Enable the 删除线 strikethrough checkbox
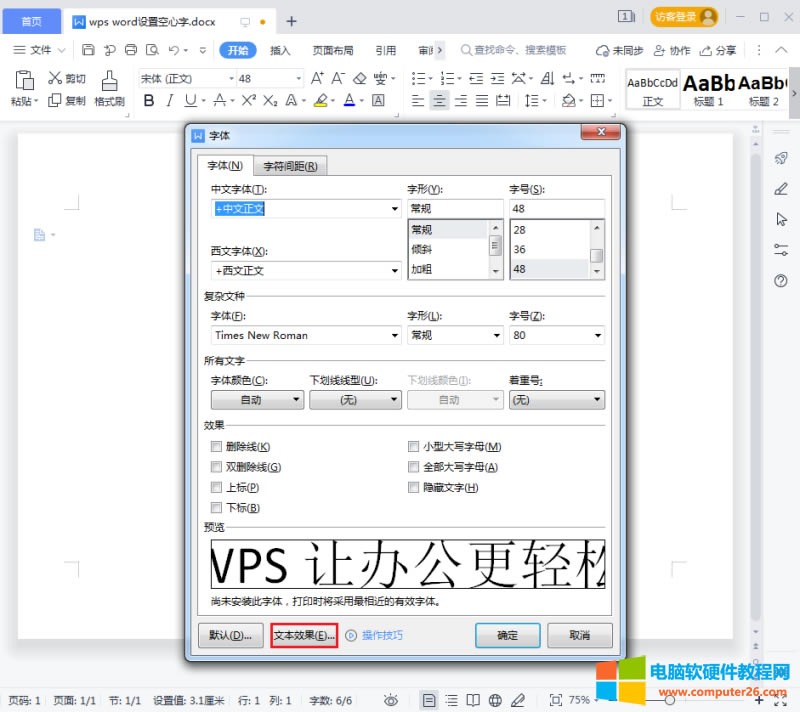Viewport: 800px width, 712px height. tap(216, 447)
